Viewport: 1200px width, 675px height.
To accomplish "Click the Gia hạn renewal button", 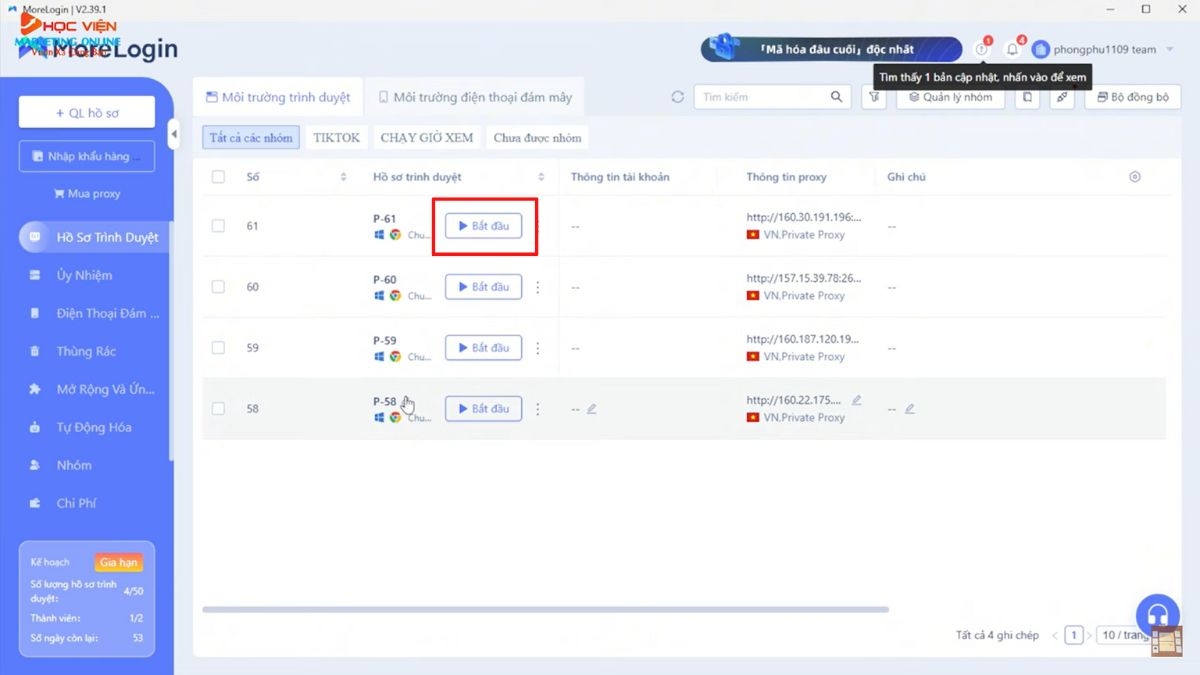I will (119, 562).
